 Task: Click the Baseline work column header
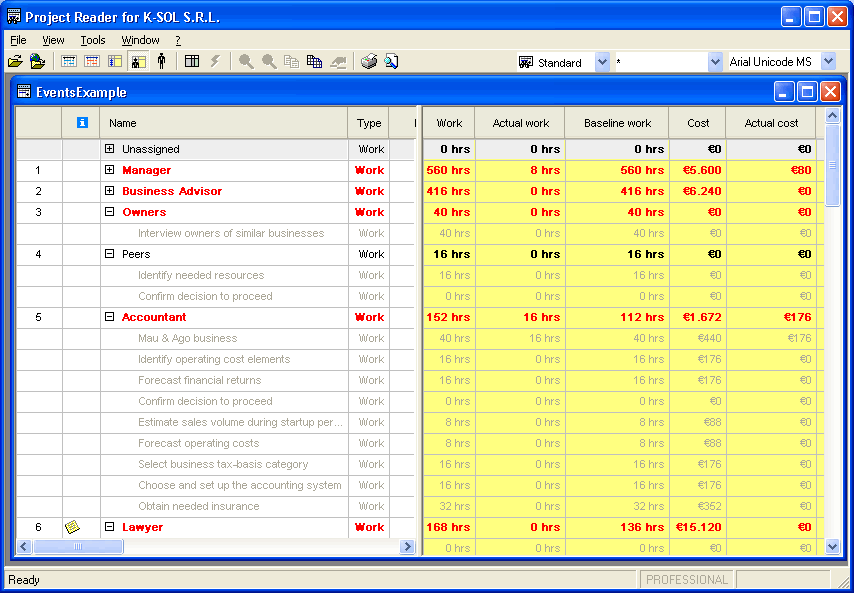click(x=617, y=123)
